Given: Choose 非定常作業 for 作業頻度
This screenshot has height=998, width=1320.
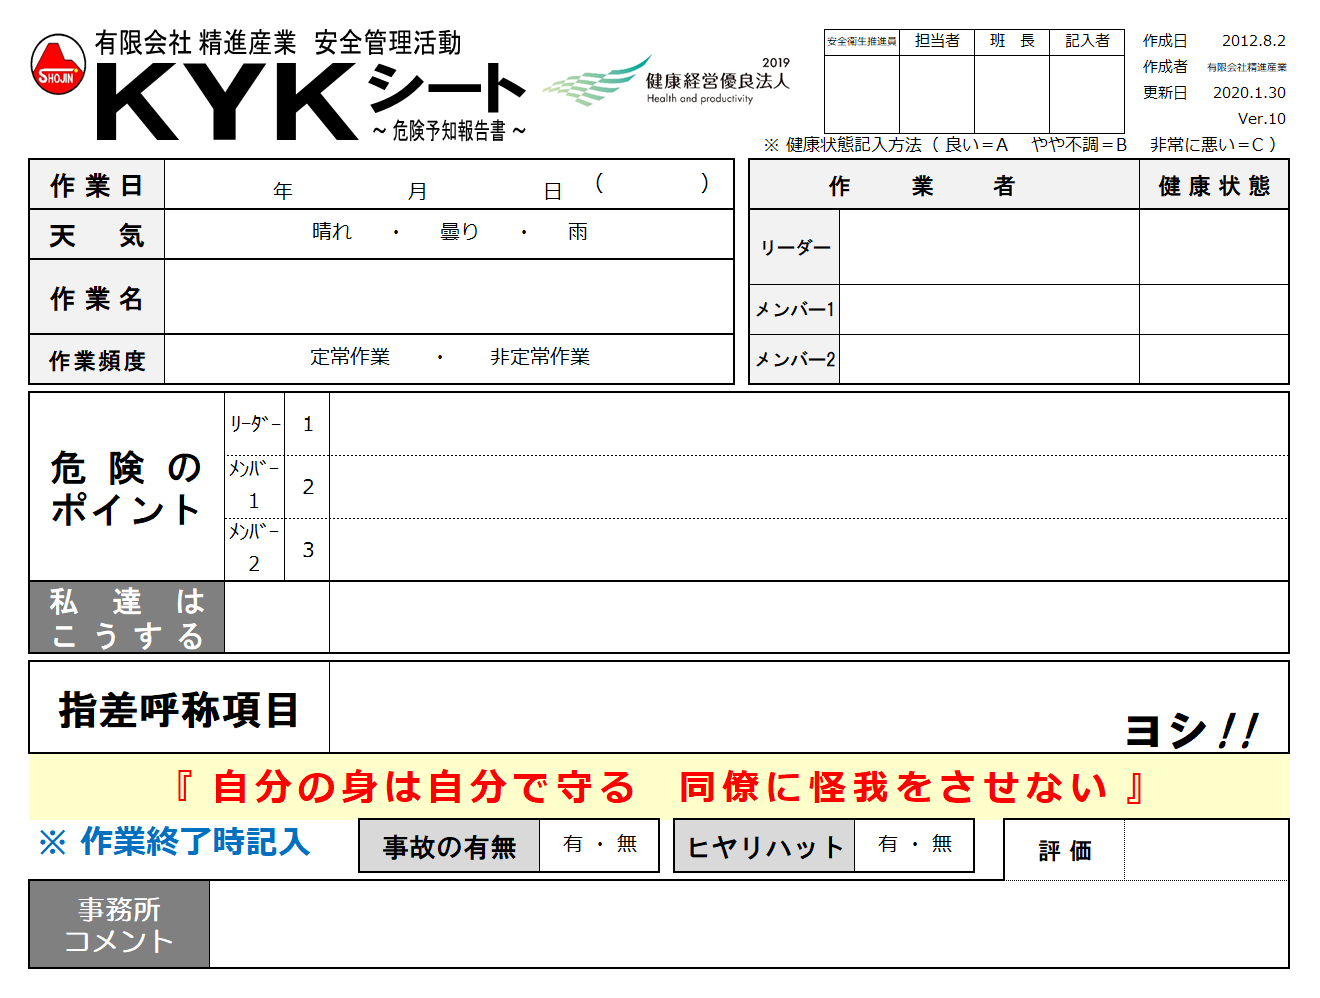Looking at the screenshot, I should tap(540, 357).
